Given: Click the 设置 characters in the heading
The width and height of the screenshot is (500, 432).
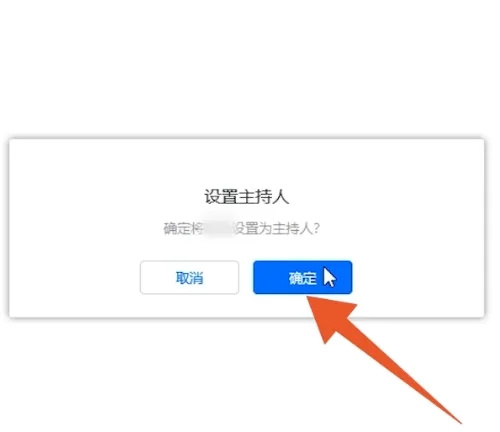Looking at the screenshot, I should click(220, 196).
